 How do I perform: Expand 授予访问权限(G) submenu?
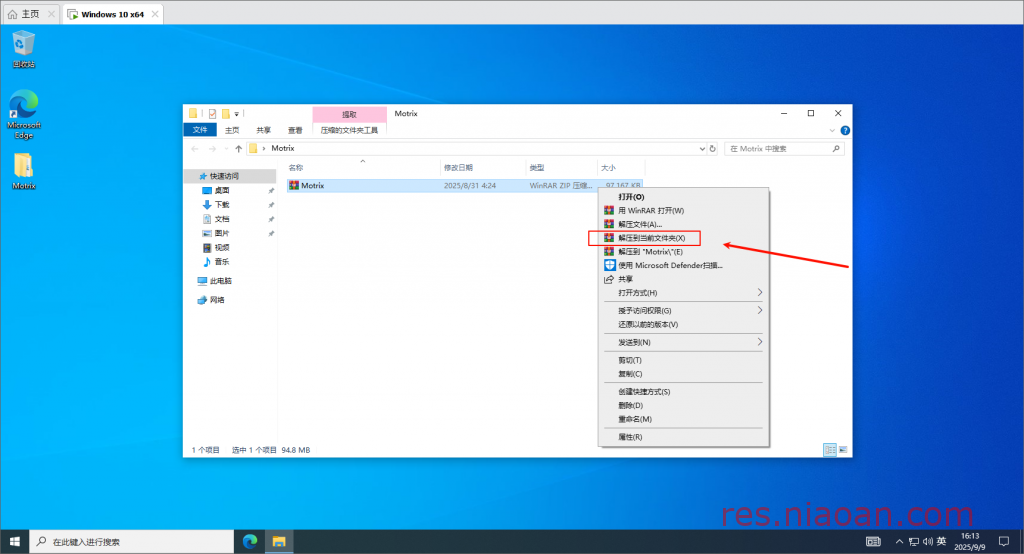pos(760,310)
